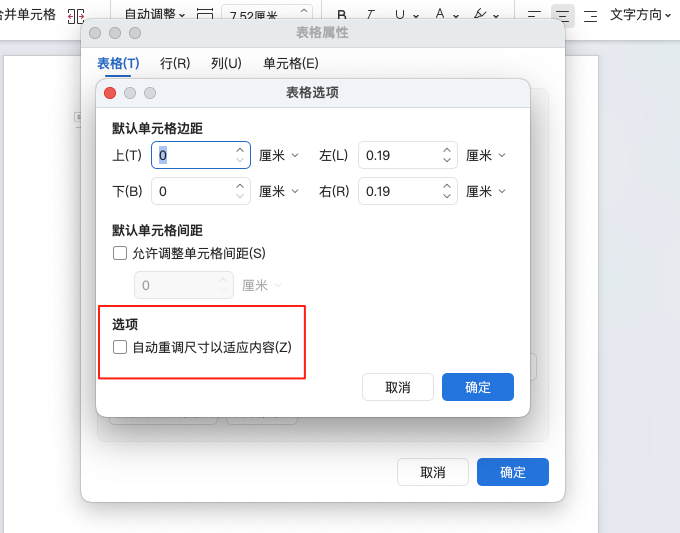Screen dimensions: 680x533
Task: Increase the 左(L) margin value
Action: 447,150
